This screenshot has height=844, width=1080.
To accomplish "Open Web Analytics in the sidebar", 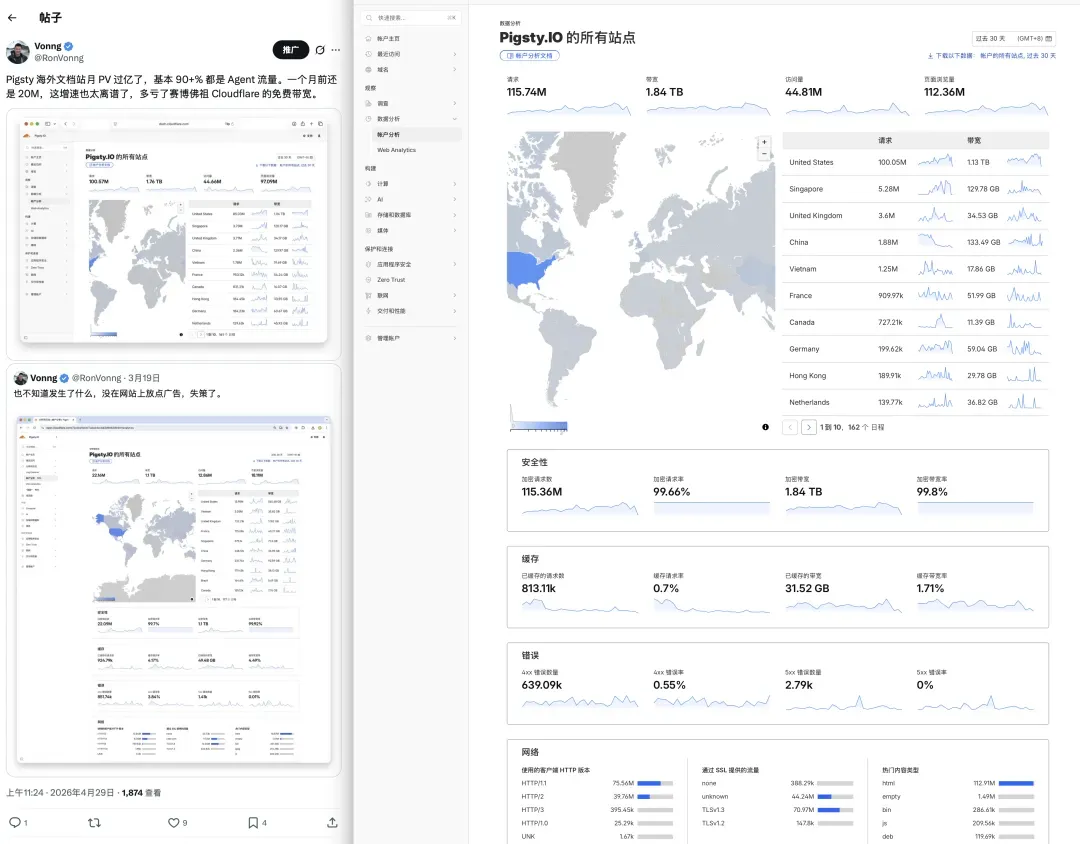I will pos(396,150).
